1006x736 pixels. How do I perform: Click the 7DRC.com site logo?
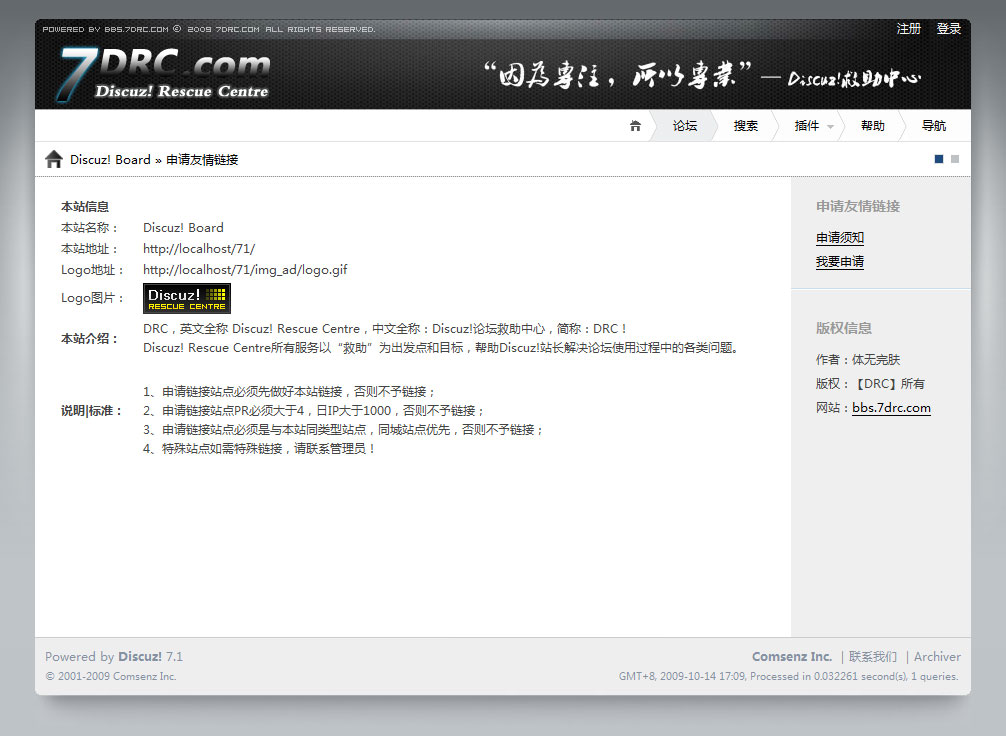tap(165, 74)
